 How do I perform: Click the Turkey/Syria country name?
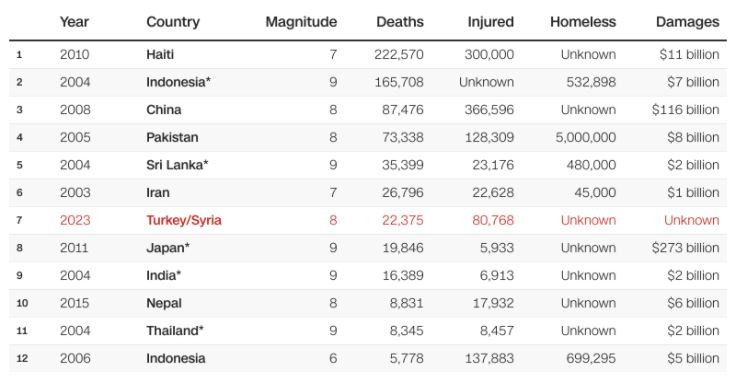click(184, 220)
